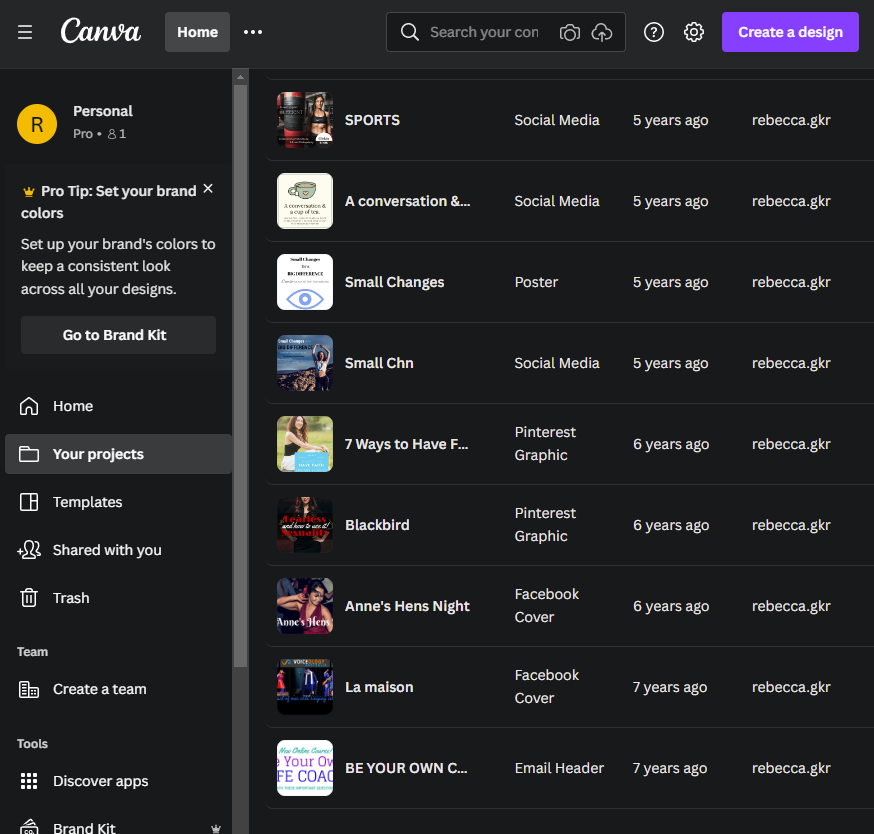Click the Discover apps grid icon
The width and height of the screenshot is (874, 834).
(x=29, y=781)
